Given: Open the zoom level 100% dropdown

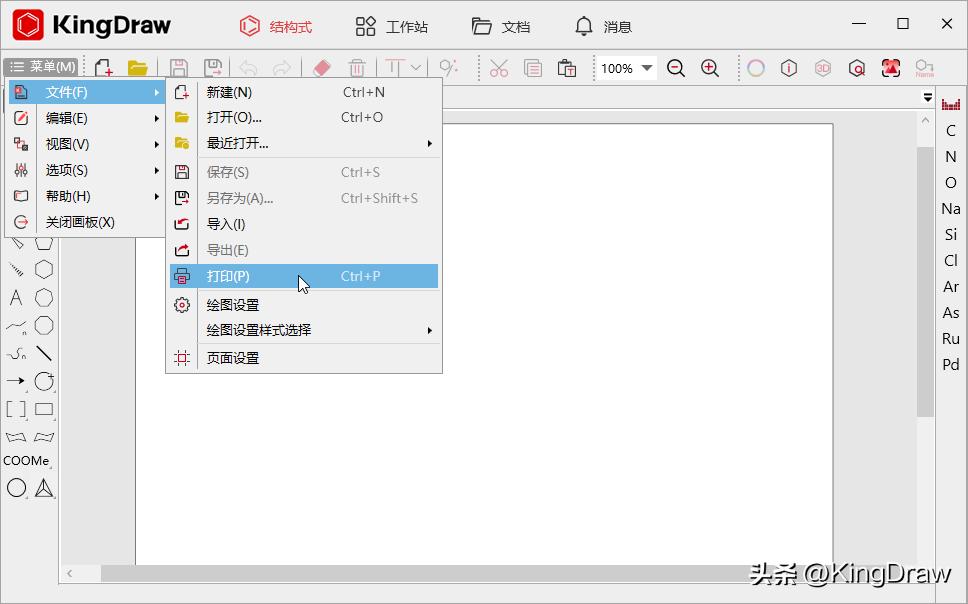Looking at the screenshot, I should (625, 68).
